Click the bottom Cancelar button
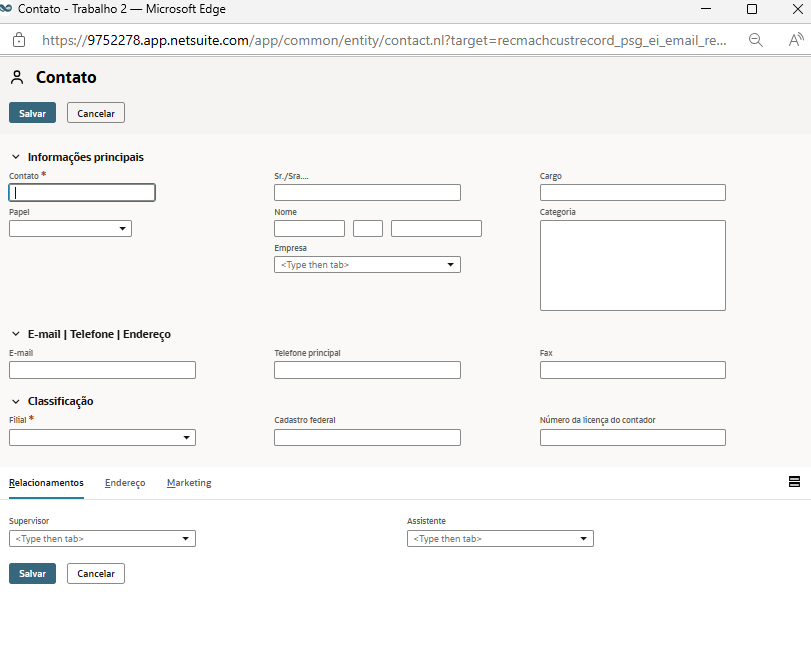 (96, 574)
